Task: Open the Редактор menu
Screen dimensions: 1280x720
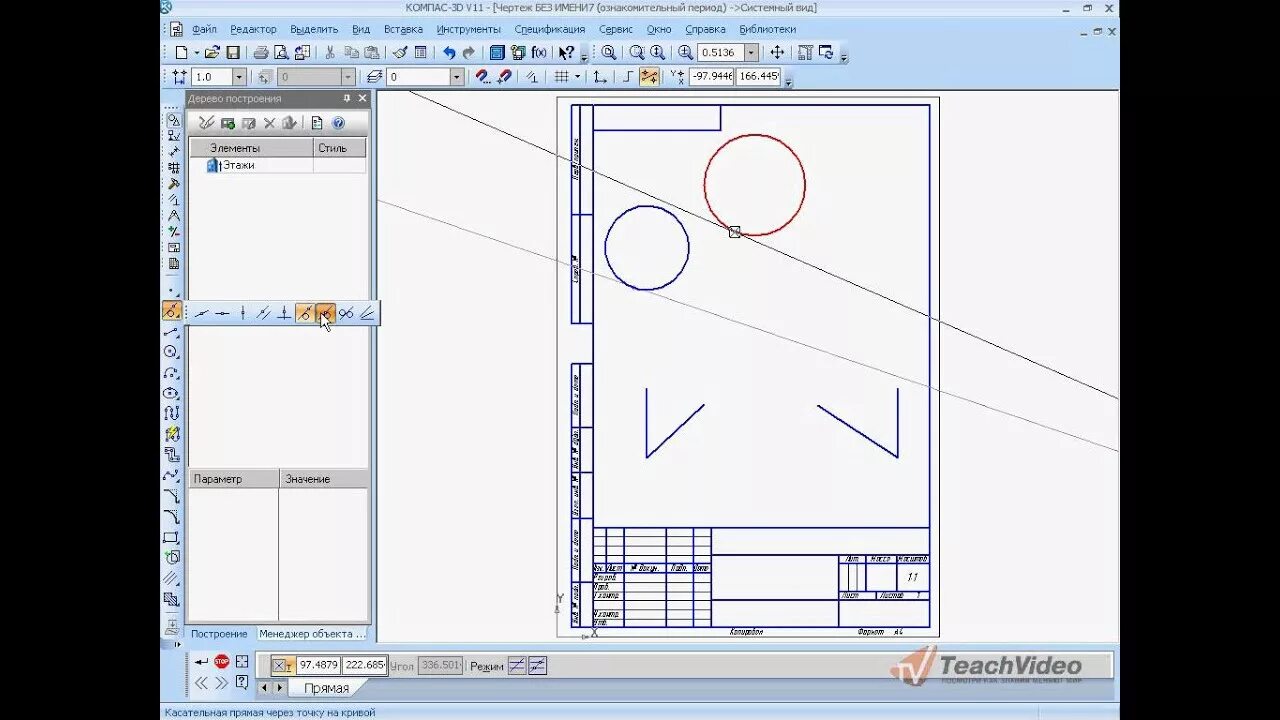Action: point(253,30)
